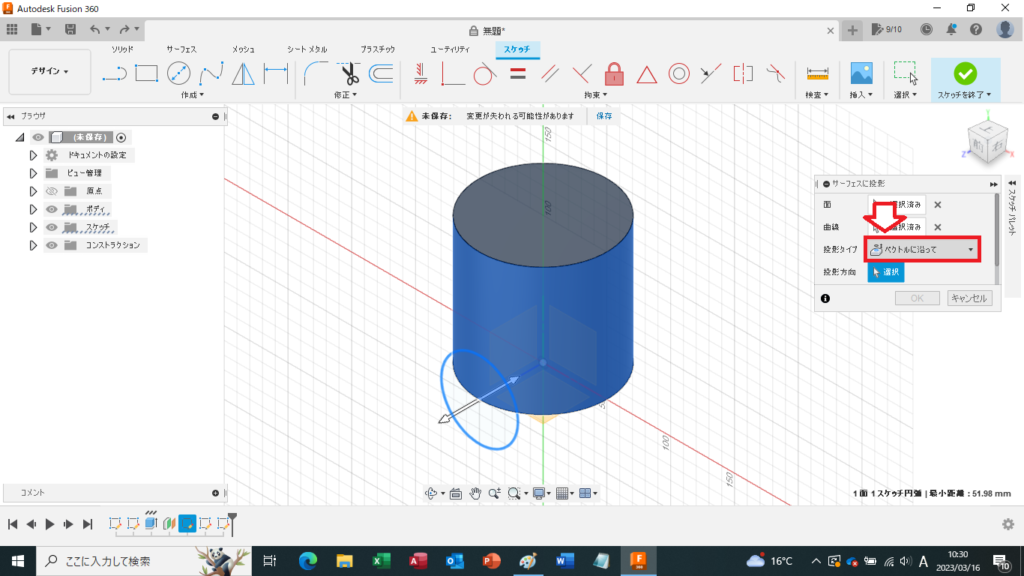Apply the Equal constraint
Screen dimensions: 1024x576
[x=518, y=73]
